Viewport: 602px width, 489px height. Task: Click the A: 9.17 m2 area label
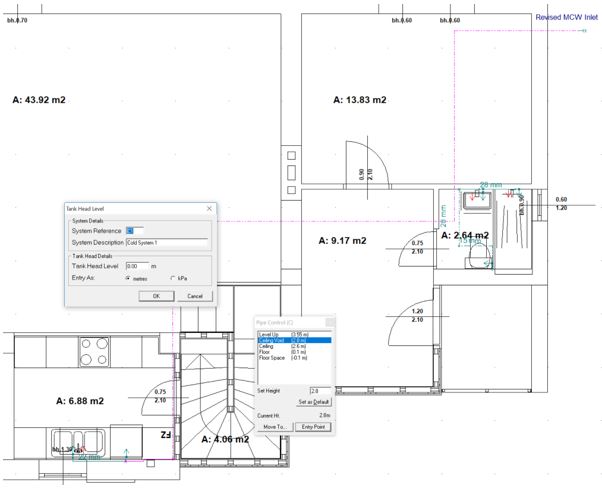pyautogui.click(x=342, y=241)
